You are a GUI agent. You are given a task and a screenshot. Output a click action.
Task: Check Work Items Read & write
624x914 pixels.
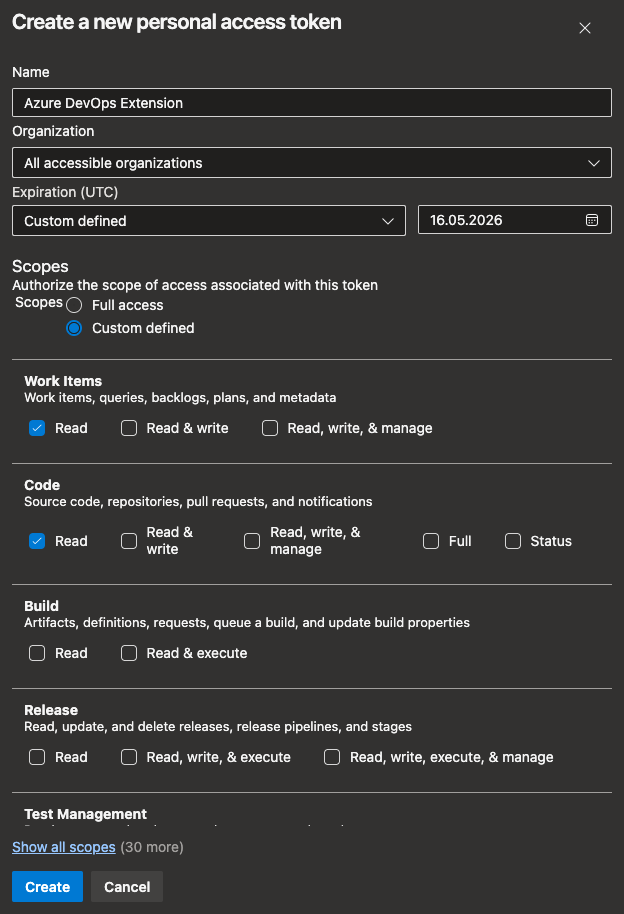pyautogui.click(x=129, y=428)
